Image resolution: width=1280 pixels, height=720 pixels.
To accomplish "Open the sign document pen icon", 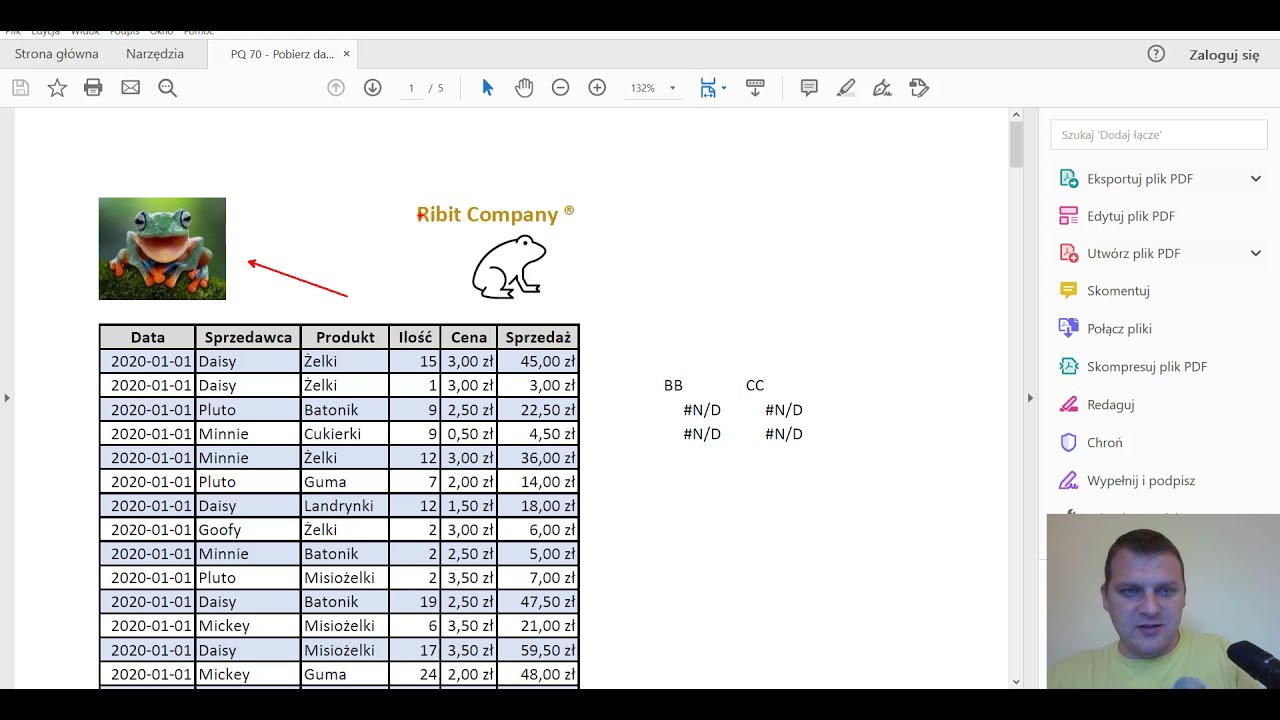I will click(x=882, y=88).
